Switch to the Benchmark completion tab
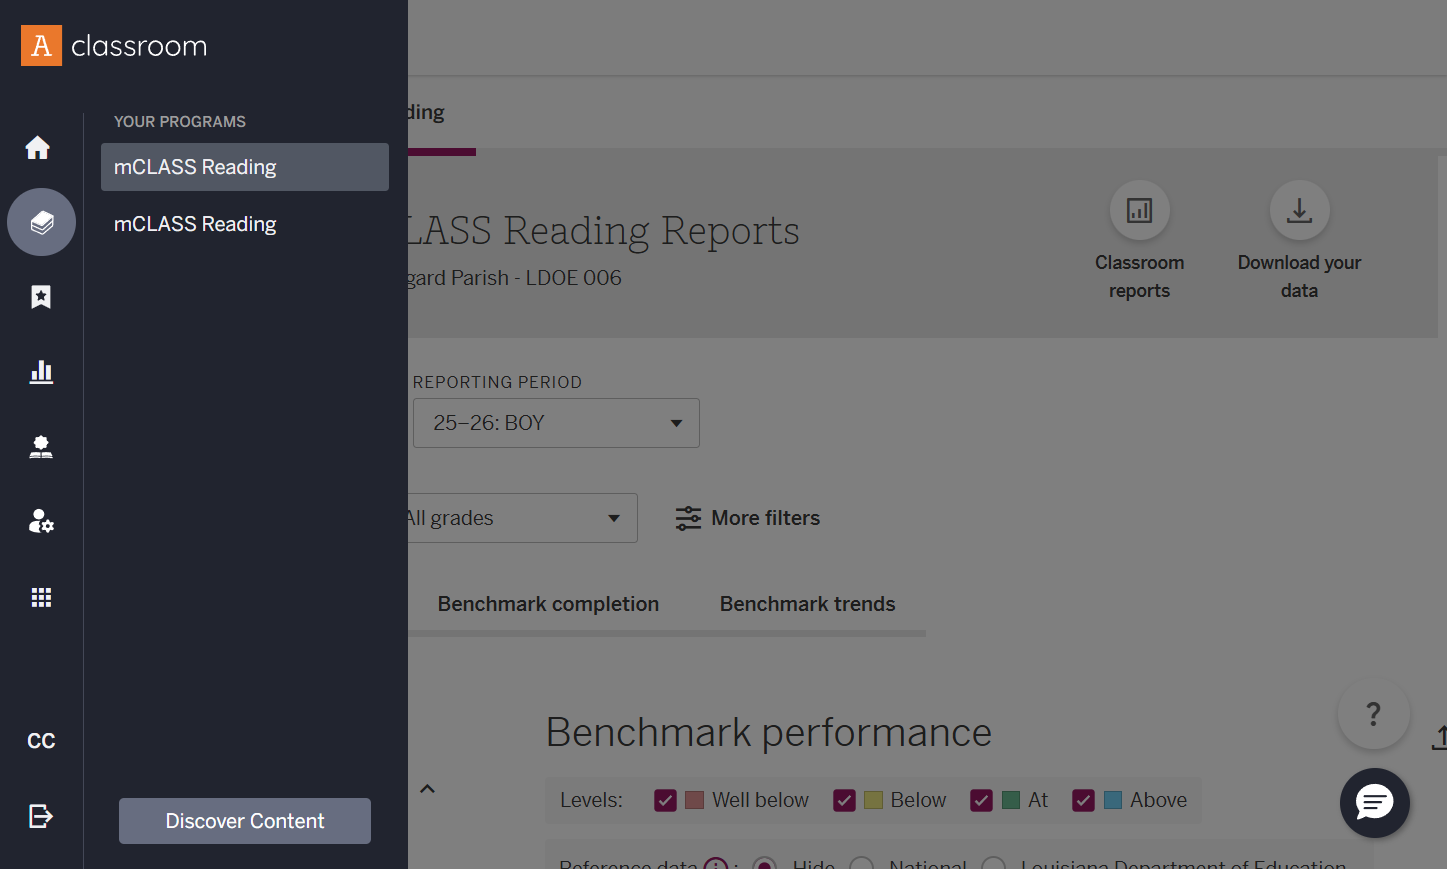This screenshot has width=1447, height=869. [x=548, y=604]
